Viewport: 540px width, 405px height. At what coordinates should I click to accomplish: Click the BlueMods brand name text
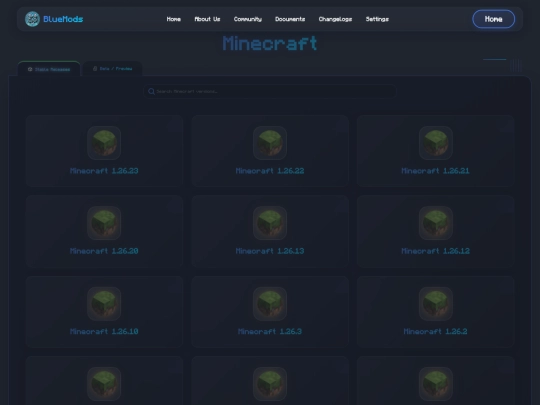pyautogui.click(x=63, y=19)
